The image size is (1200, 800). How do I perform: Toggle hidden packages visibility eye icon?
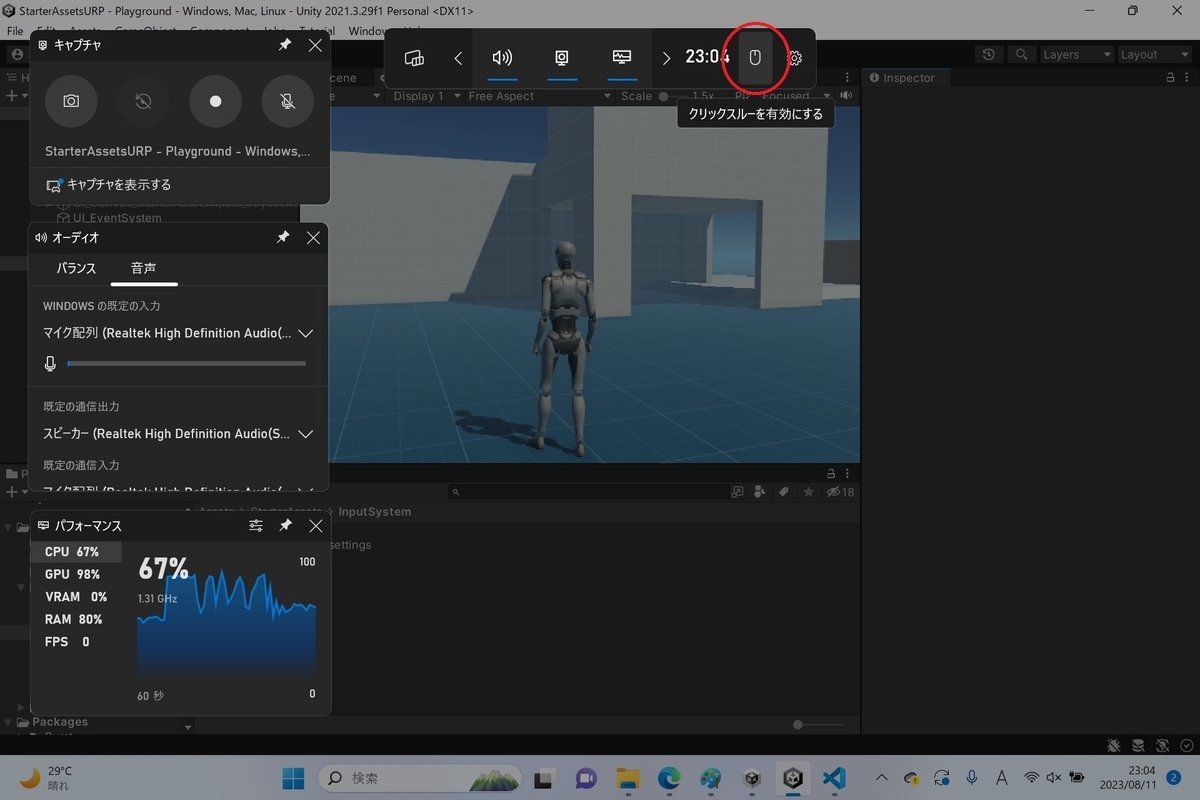tap(840, 492)
